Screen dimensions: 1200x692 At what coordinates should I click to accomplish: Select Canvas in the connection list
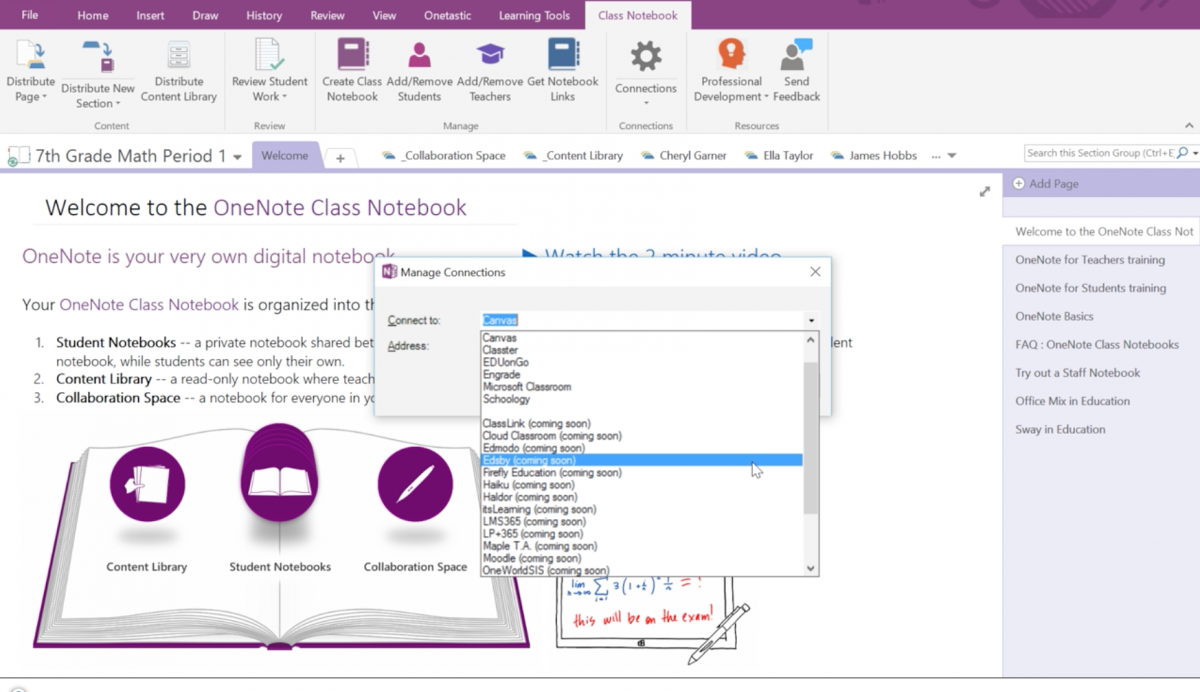point(642,338)
